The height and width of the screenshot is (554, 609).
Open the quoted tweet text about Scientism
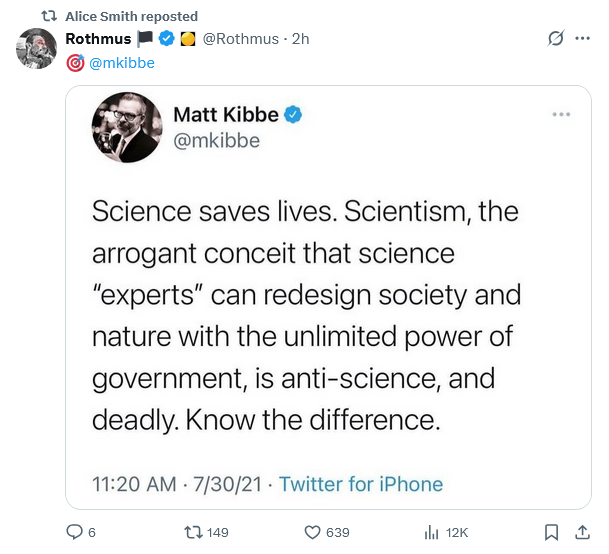(x=305, y=315)
